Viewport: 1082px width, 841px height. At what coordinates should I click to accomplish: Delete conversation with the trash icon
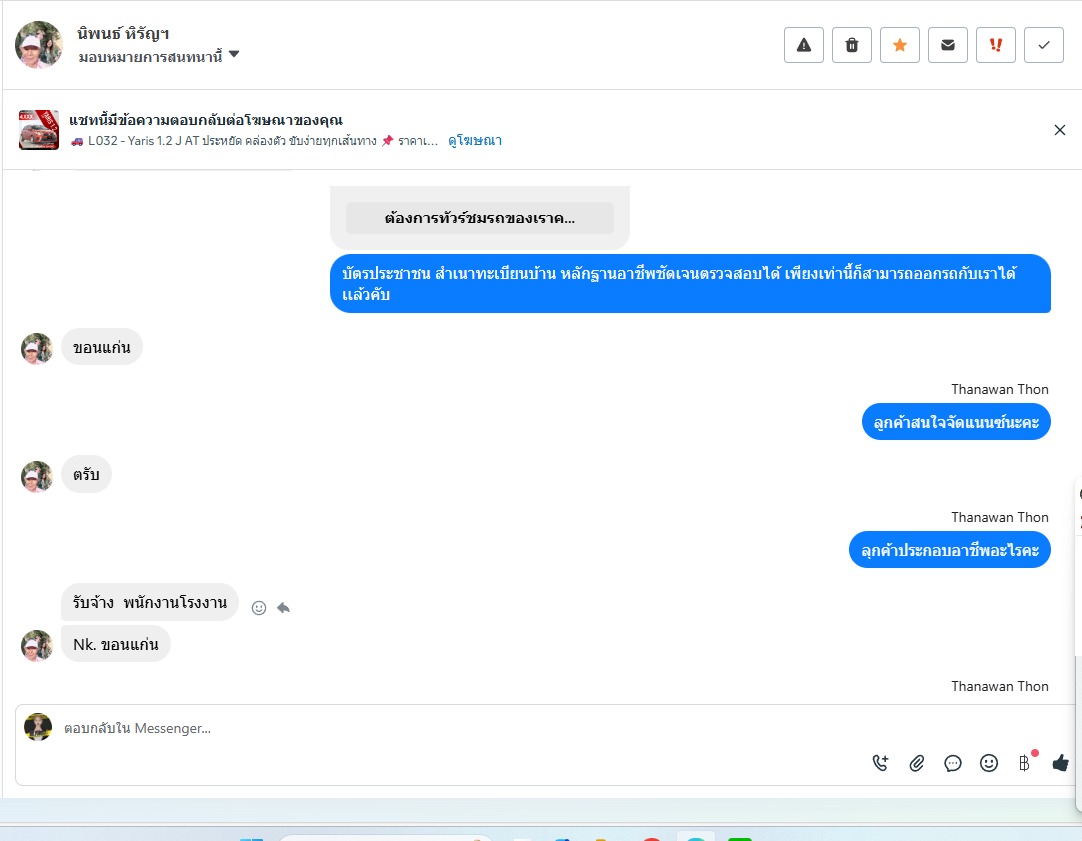[852, 45]
